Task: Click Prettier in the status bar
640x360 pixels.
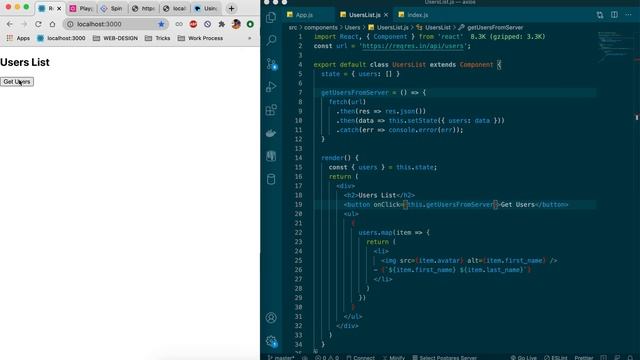Action: click(x=584, y=358)
